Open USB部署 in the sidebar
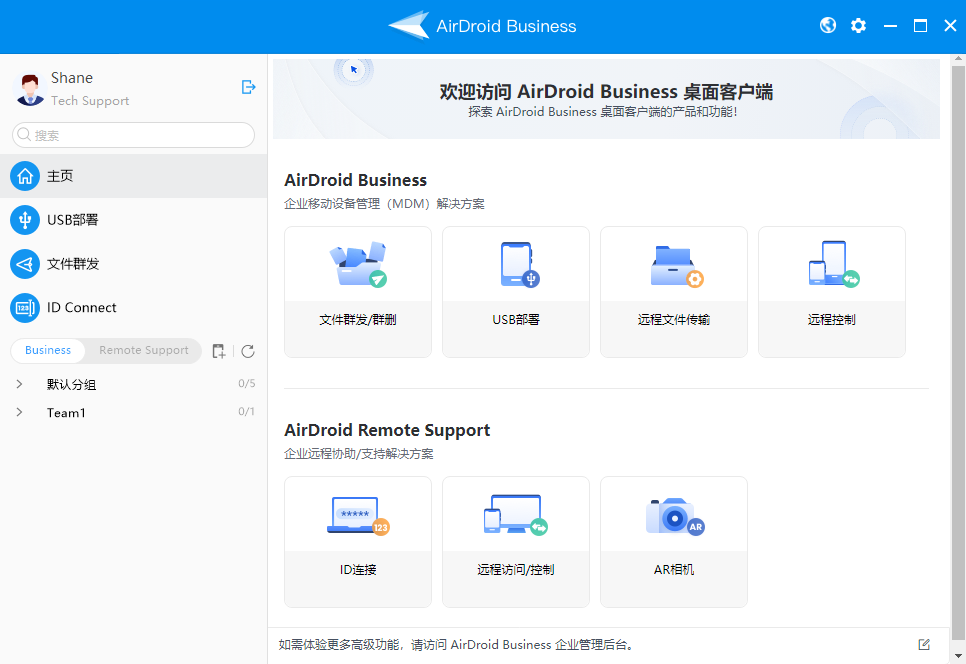966x664 pixels. (134, 220)
